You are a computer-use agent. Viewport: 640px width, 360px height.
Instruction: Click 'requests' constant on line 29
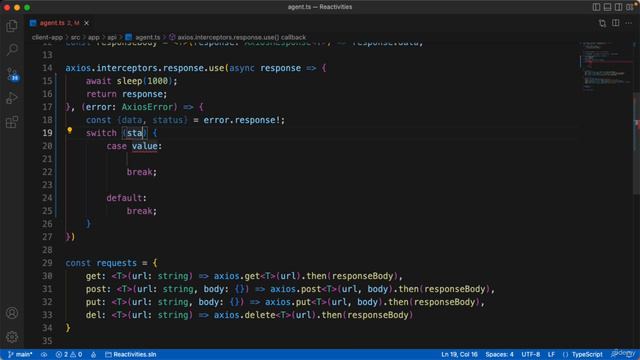(x=116, y=263)
